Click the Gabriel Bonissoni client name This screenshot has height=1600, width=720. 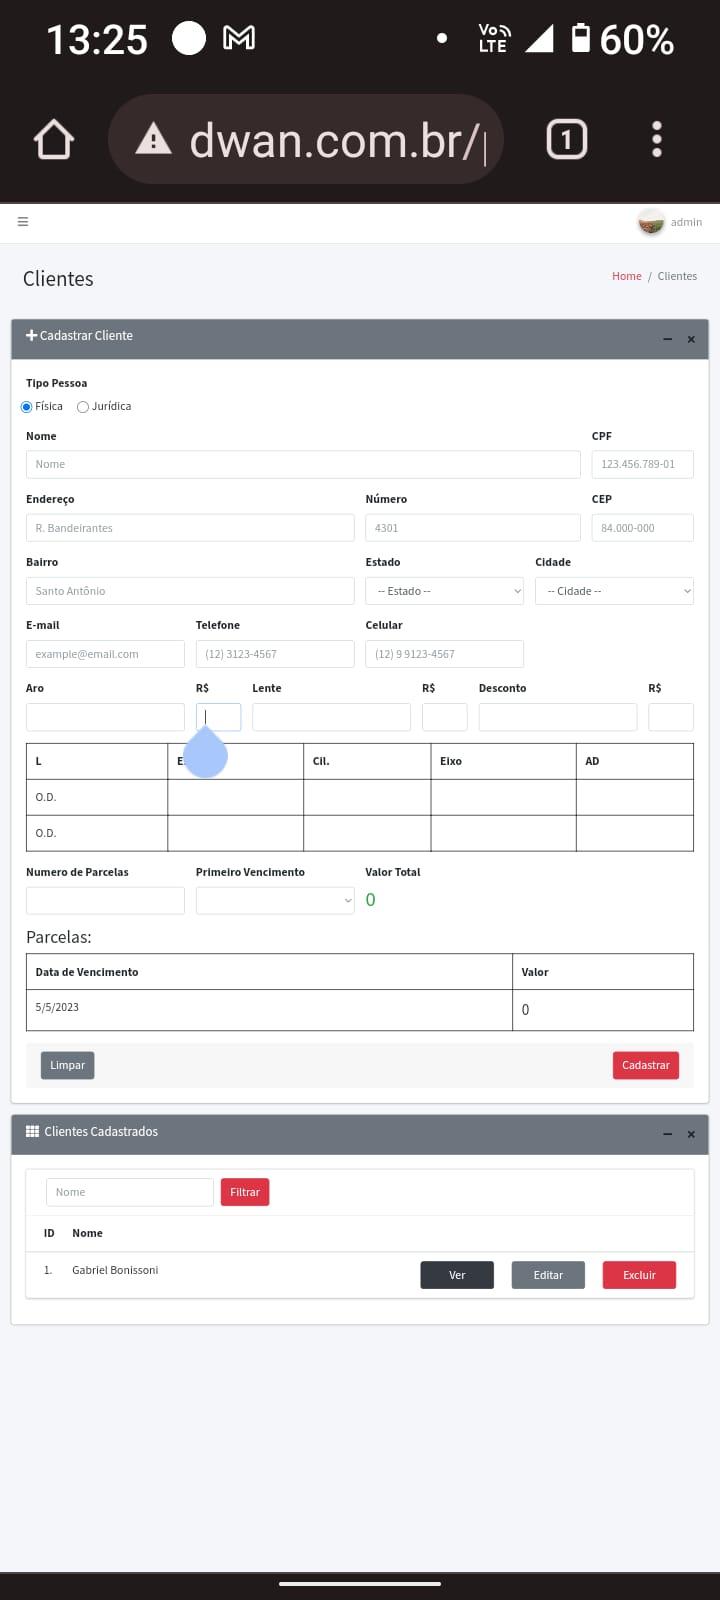(115, 1270)
